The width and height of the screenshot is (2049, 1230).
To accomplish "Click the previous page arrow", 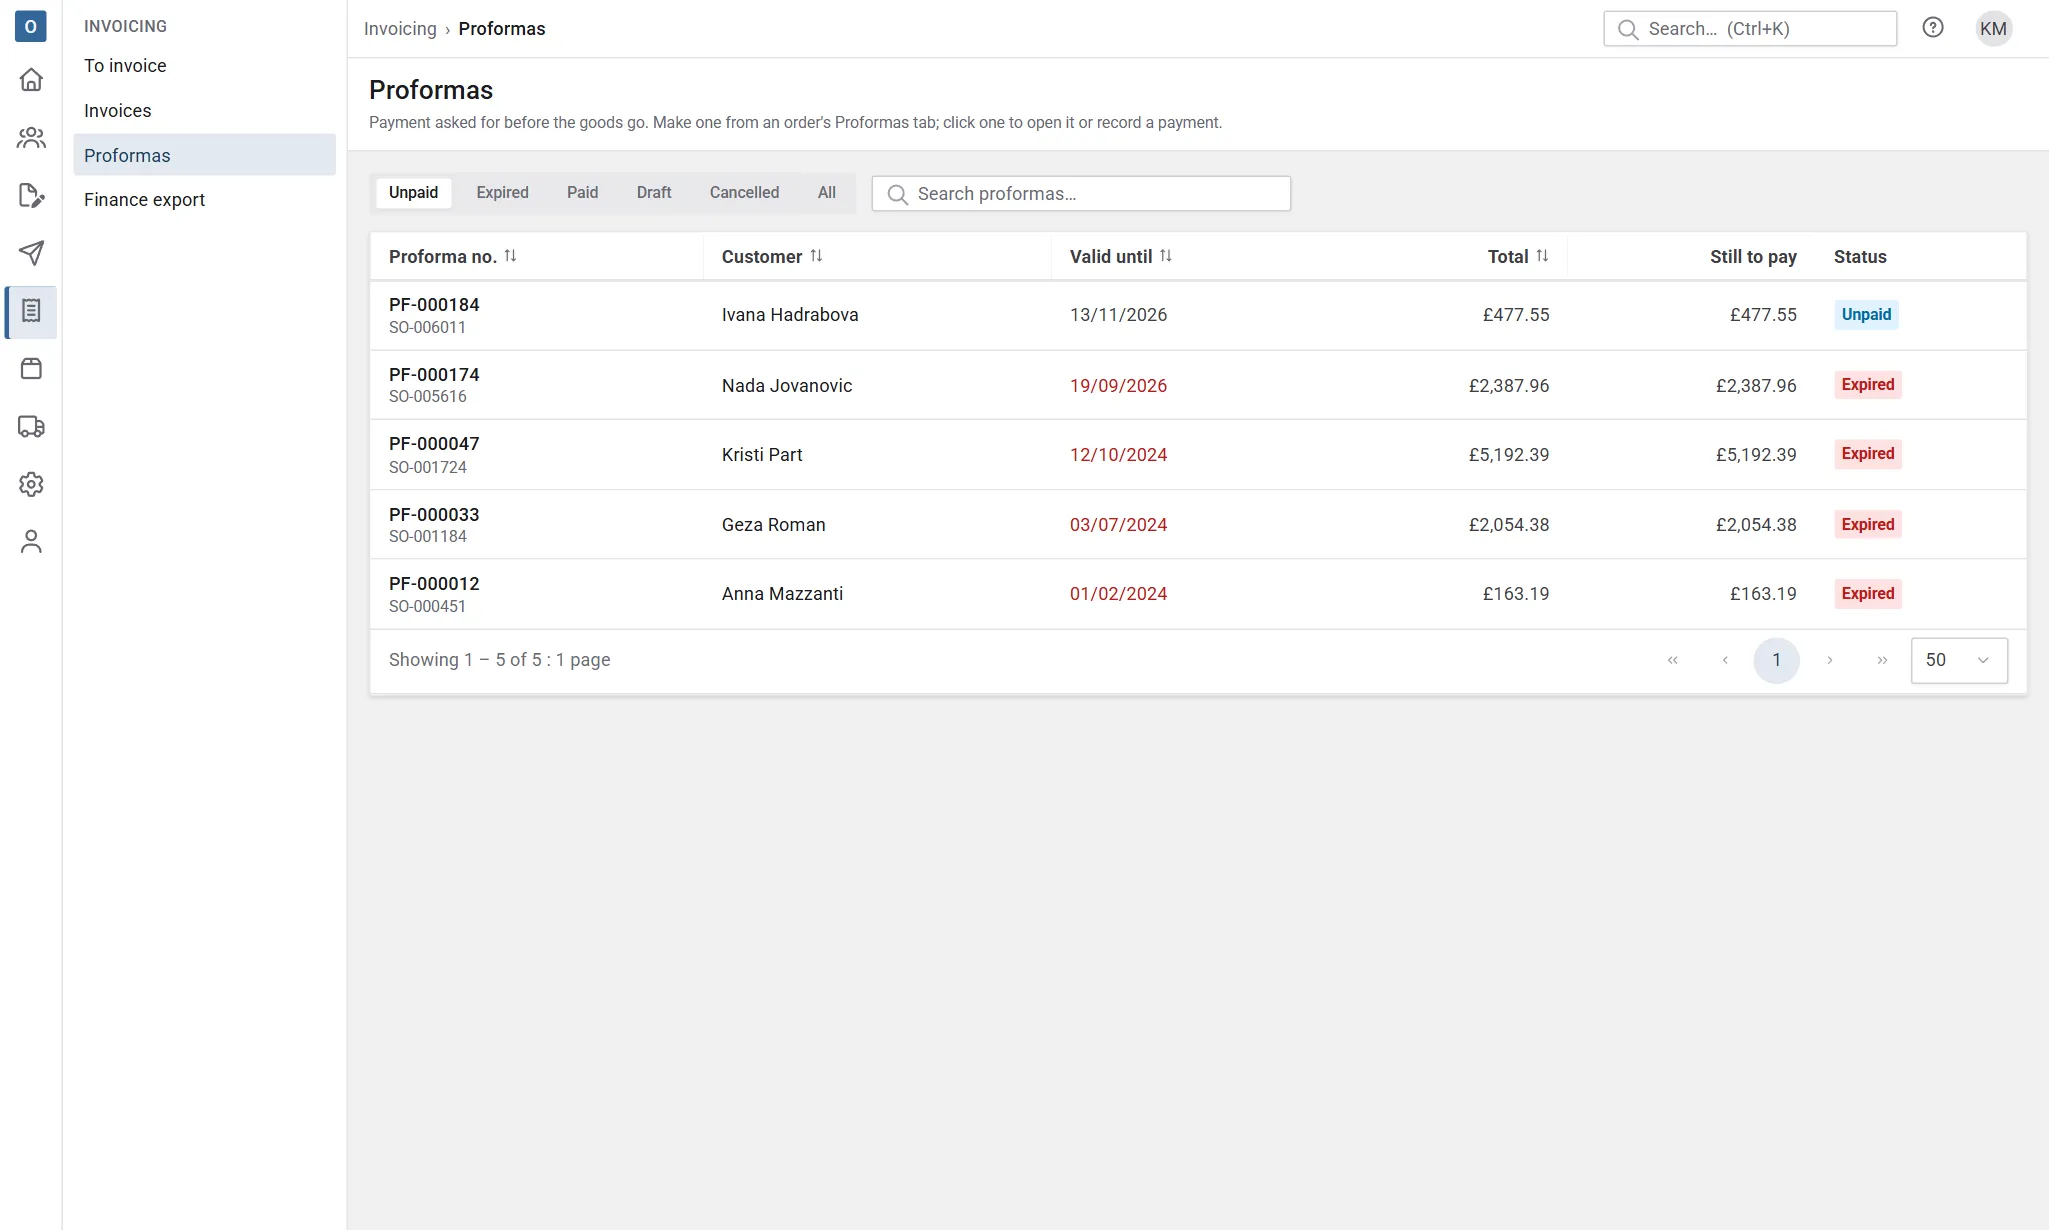I will point(1725,660).
